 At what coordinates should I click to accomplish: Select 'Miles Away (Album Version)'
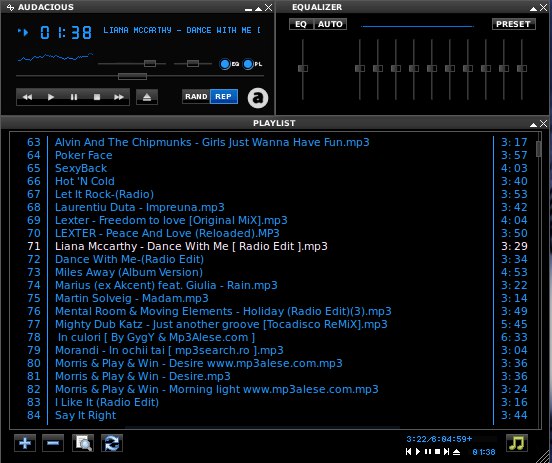[129, 273]
